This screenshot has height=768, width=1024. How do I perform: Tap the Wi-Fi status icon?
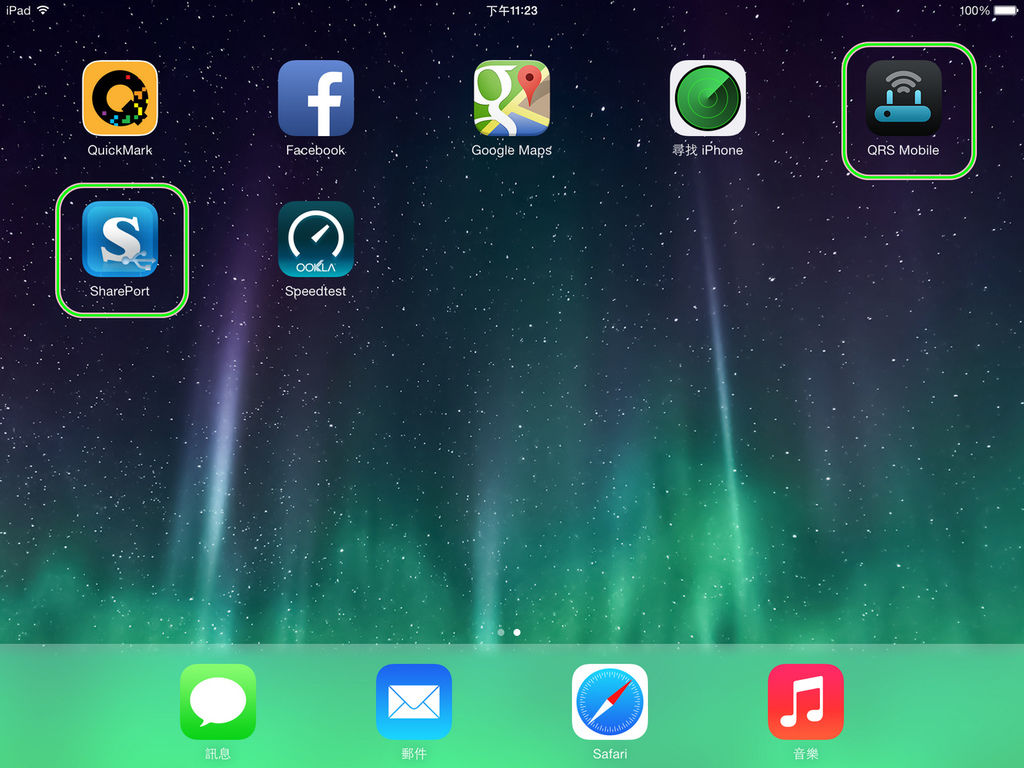pos(43,10)
